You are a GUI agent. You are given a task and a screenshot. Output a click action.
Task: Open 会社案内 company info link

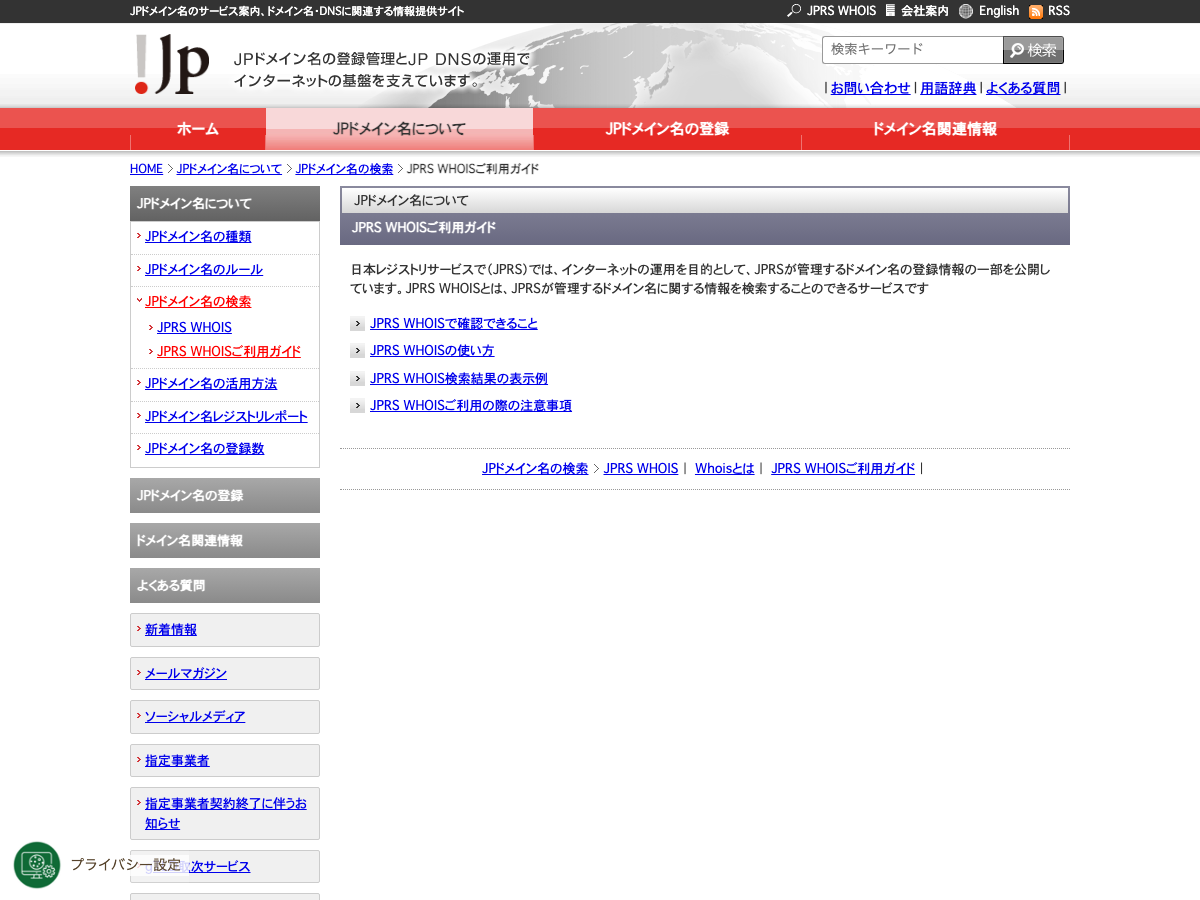pos(925,11)
